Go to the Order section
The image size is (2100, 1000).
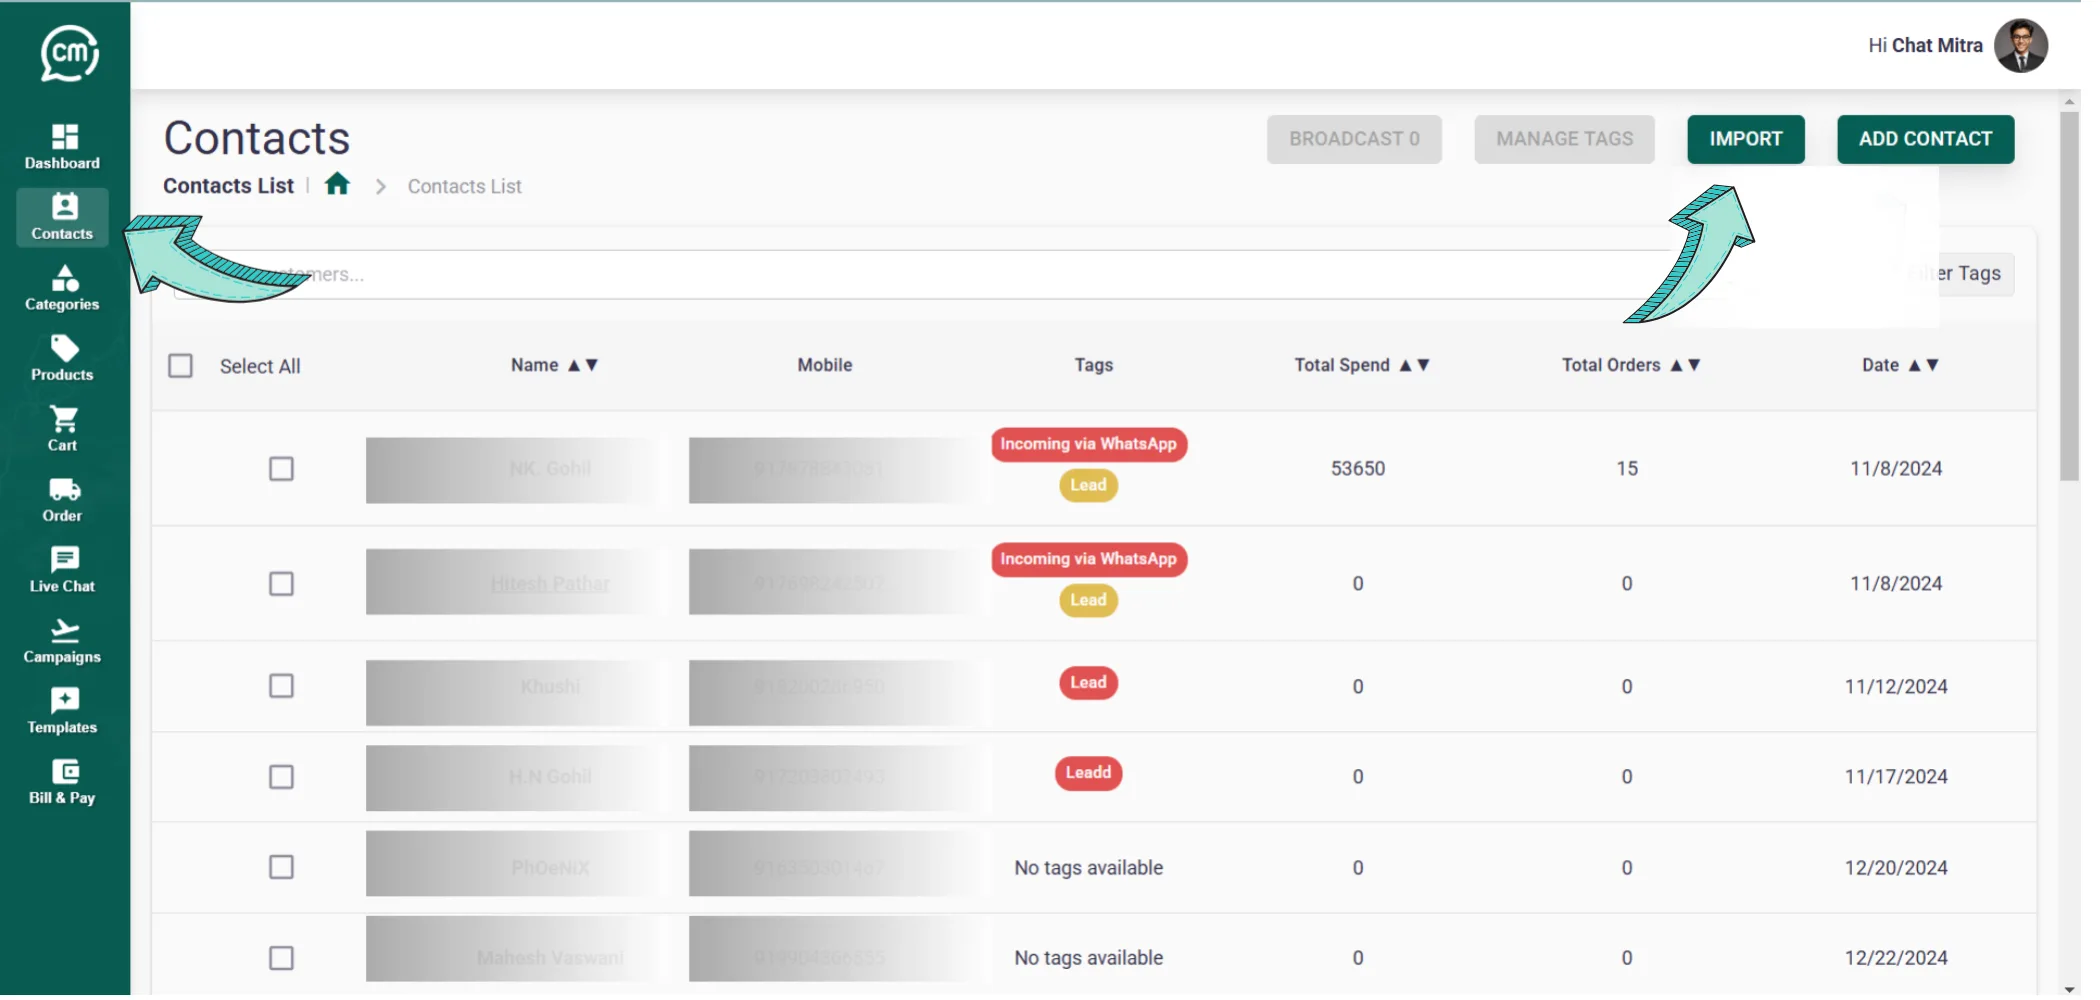click(x=63, y=499)
